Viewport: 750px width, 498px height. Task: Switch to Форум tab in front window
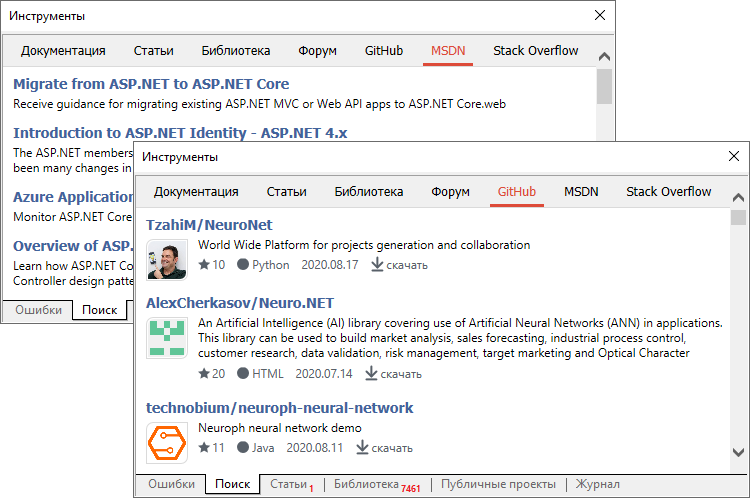click(x=450, y=191)
